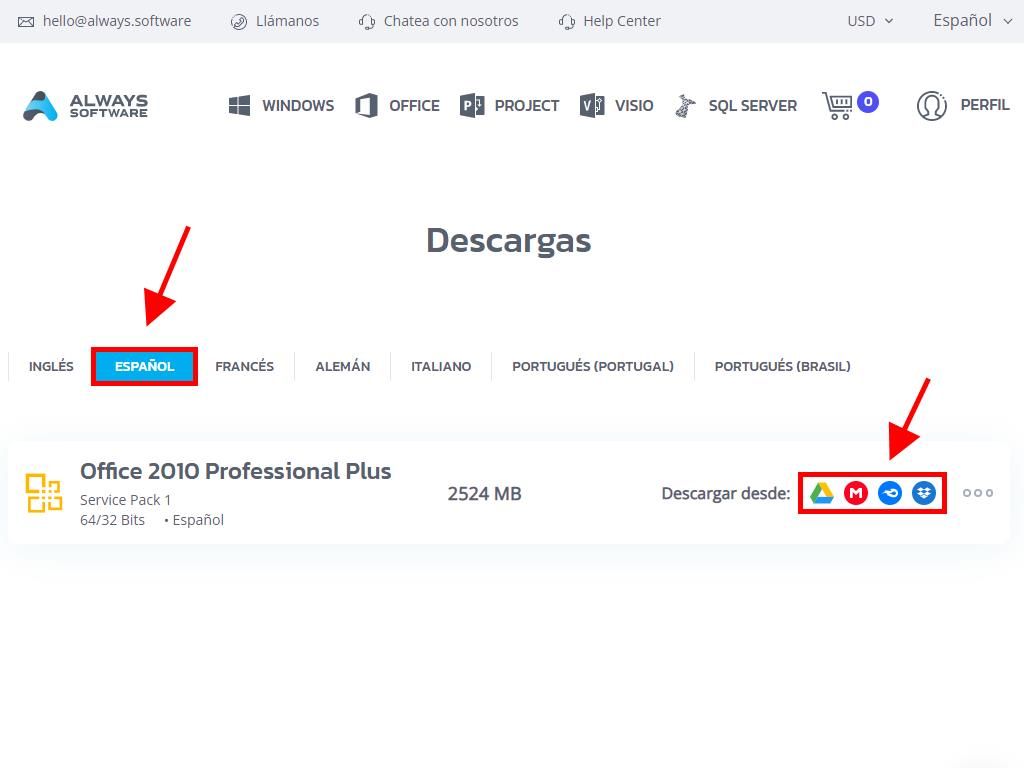The height and width of the screenshot is (768, 1024).
Task: Open the shopping cart icon
Action: coord(838,105)
